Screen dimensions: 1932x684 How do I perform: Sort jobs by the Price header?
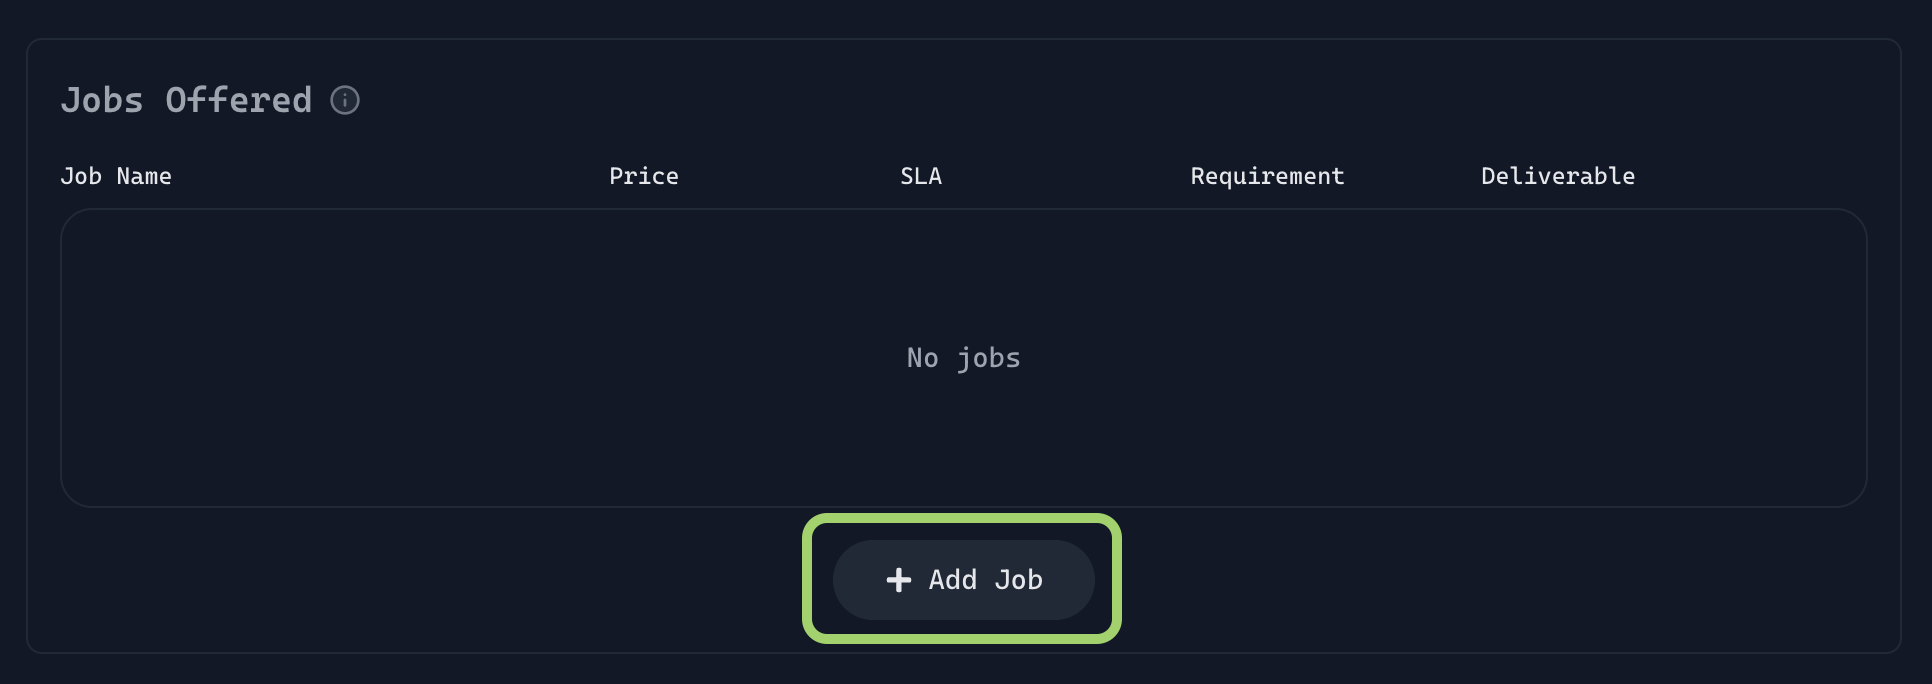click(x=643, y=176)
